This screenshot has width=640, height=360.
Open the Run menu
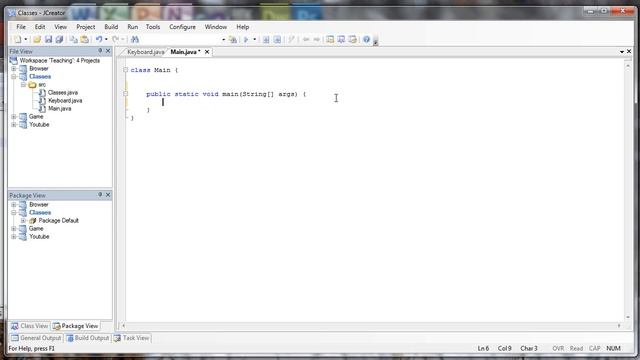pyautogui.click(x=133, y=27)
